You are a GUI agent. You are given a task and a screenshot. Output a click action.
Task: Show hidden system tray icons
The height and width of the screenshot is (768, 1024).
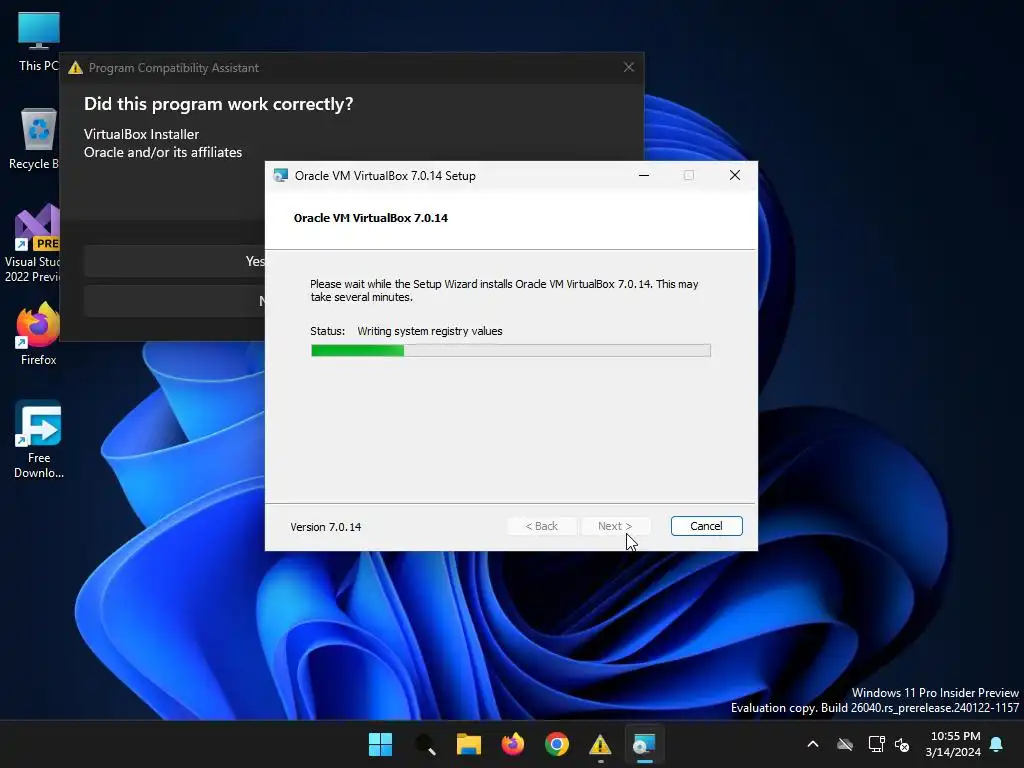point(813,744)
